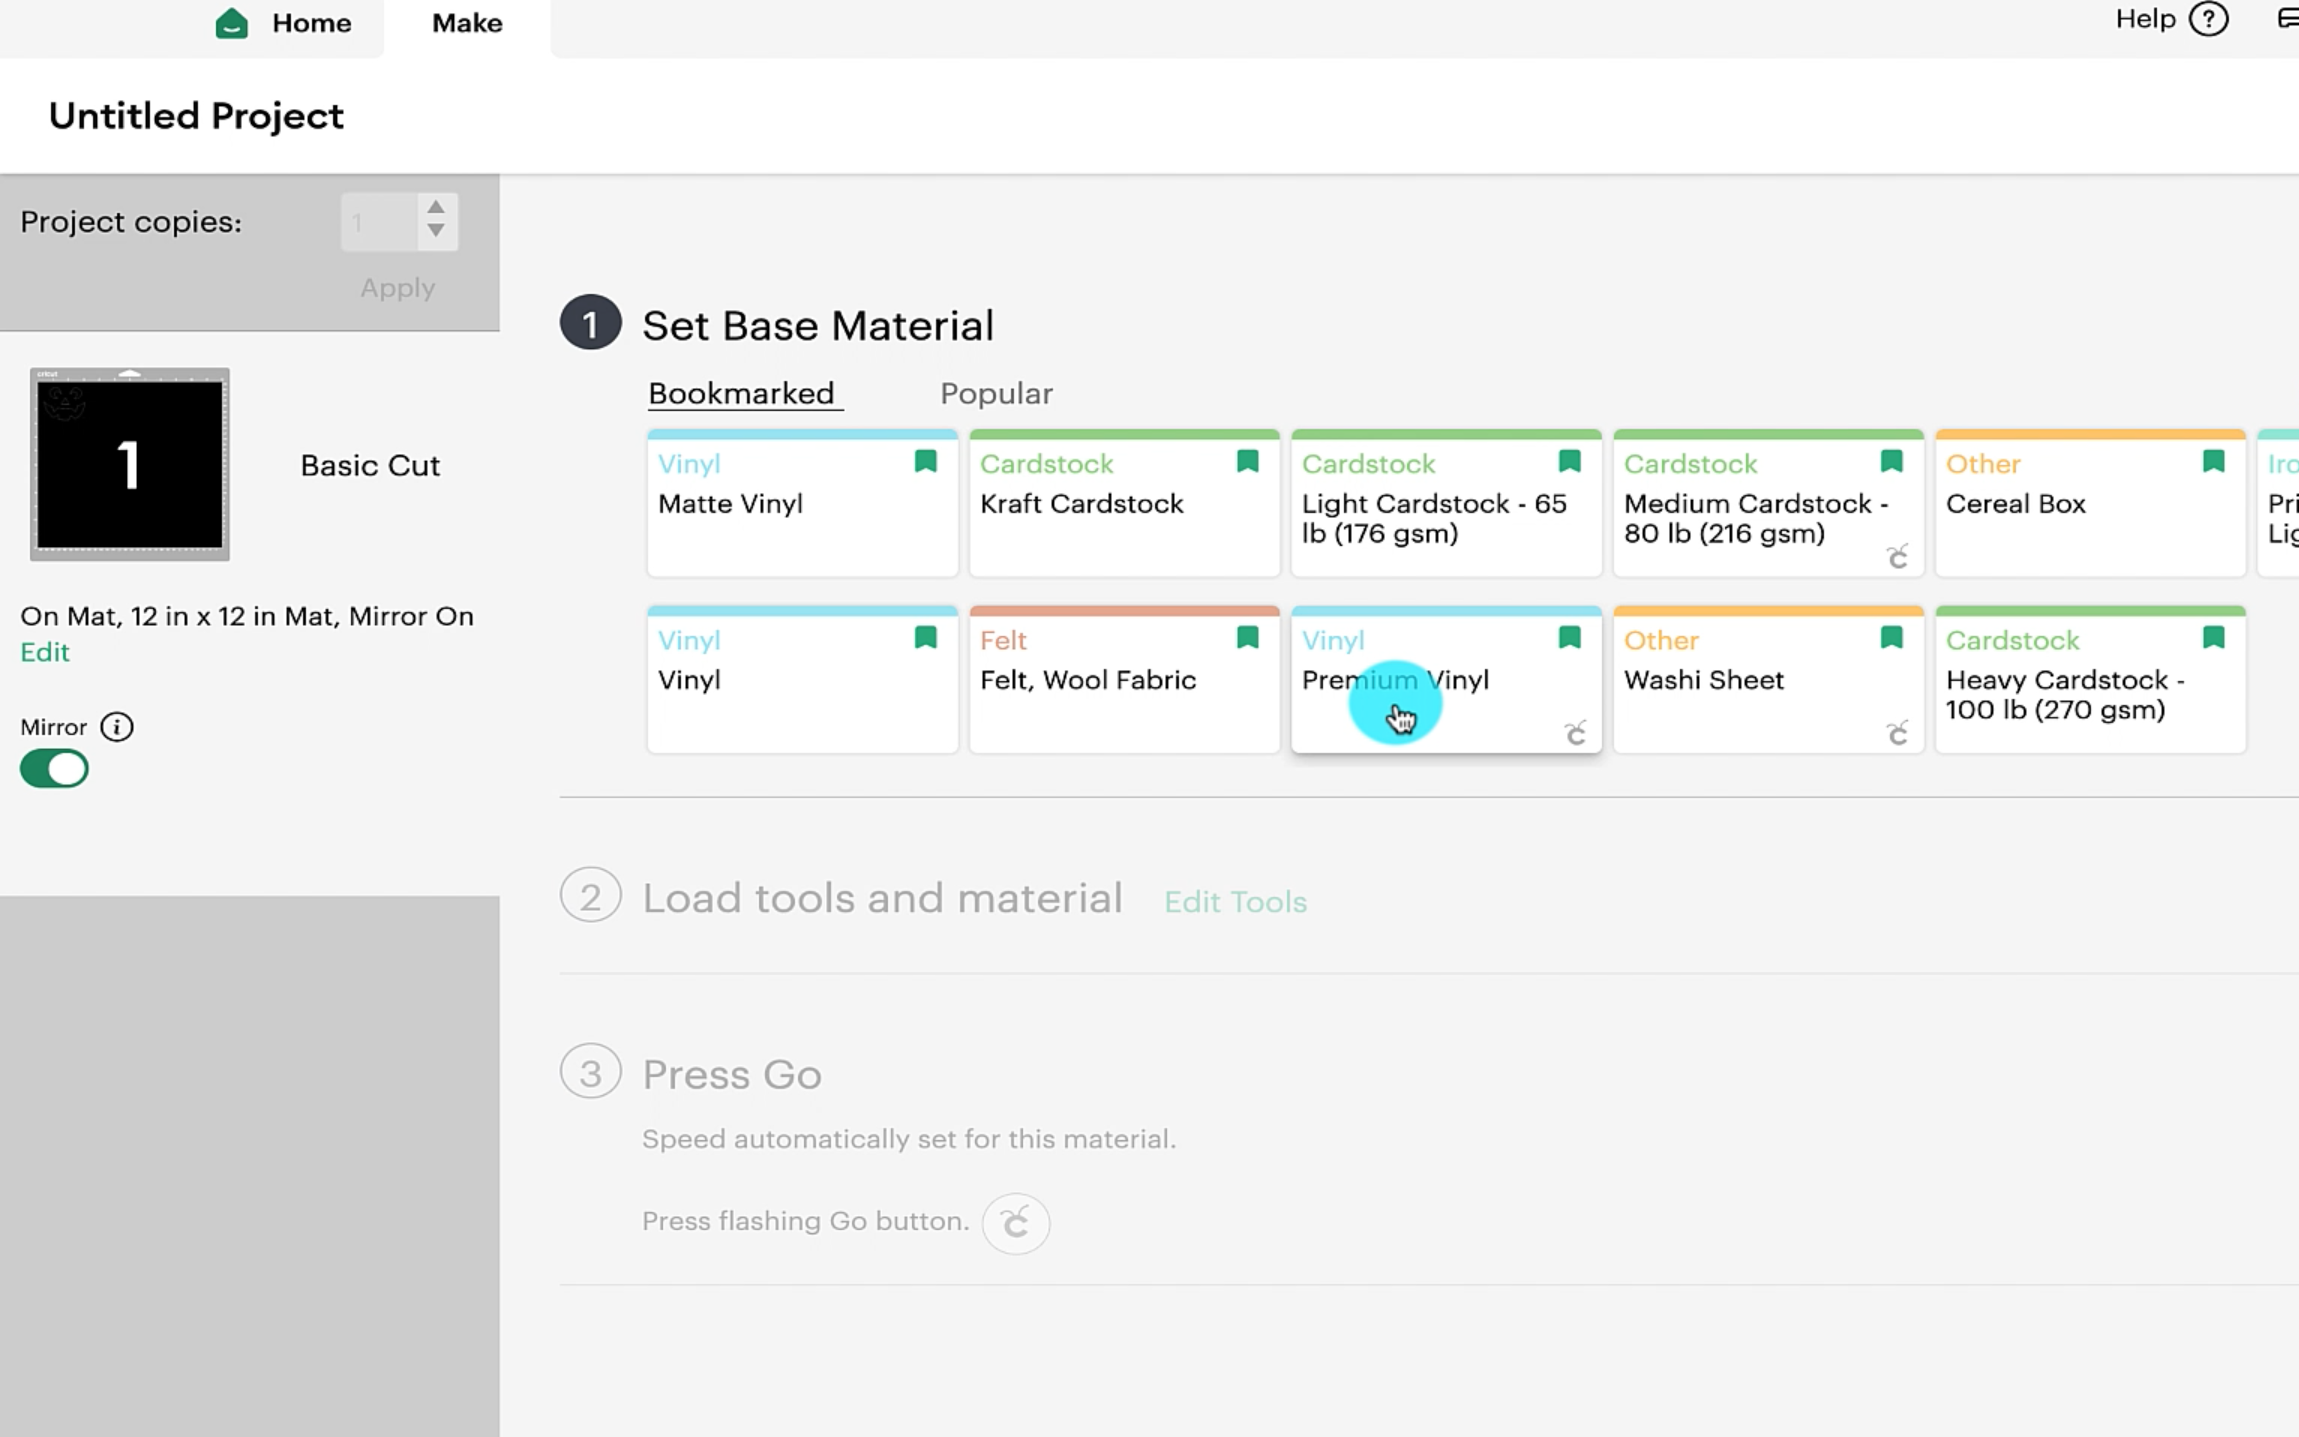2299x1437 pixels.
Task: Switch to the Popular materials tab
Action: click(996, 394)
